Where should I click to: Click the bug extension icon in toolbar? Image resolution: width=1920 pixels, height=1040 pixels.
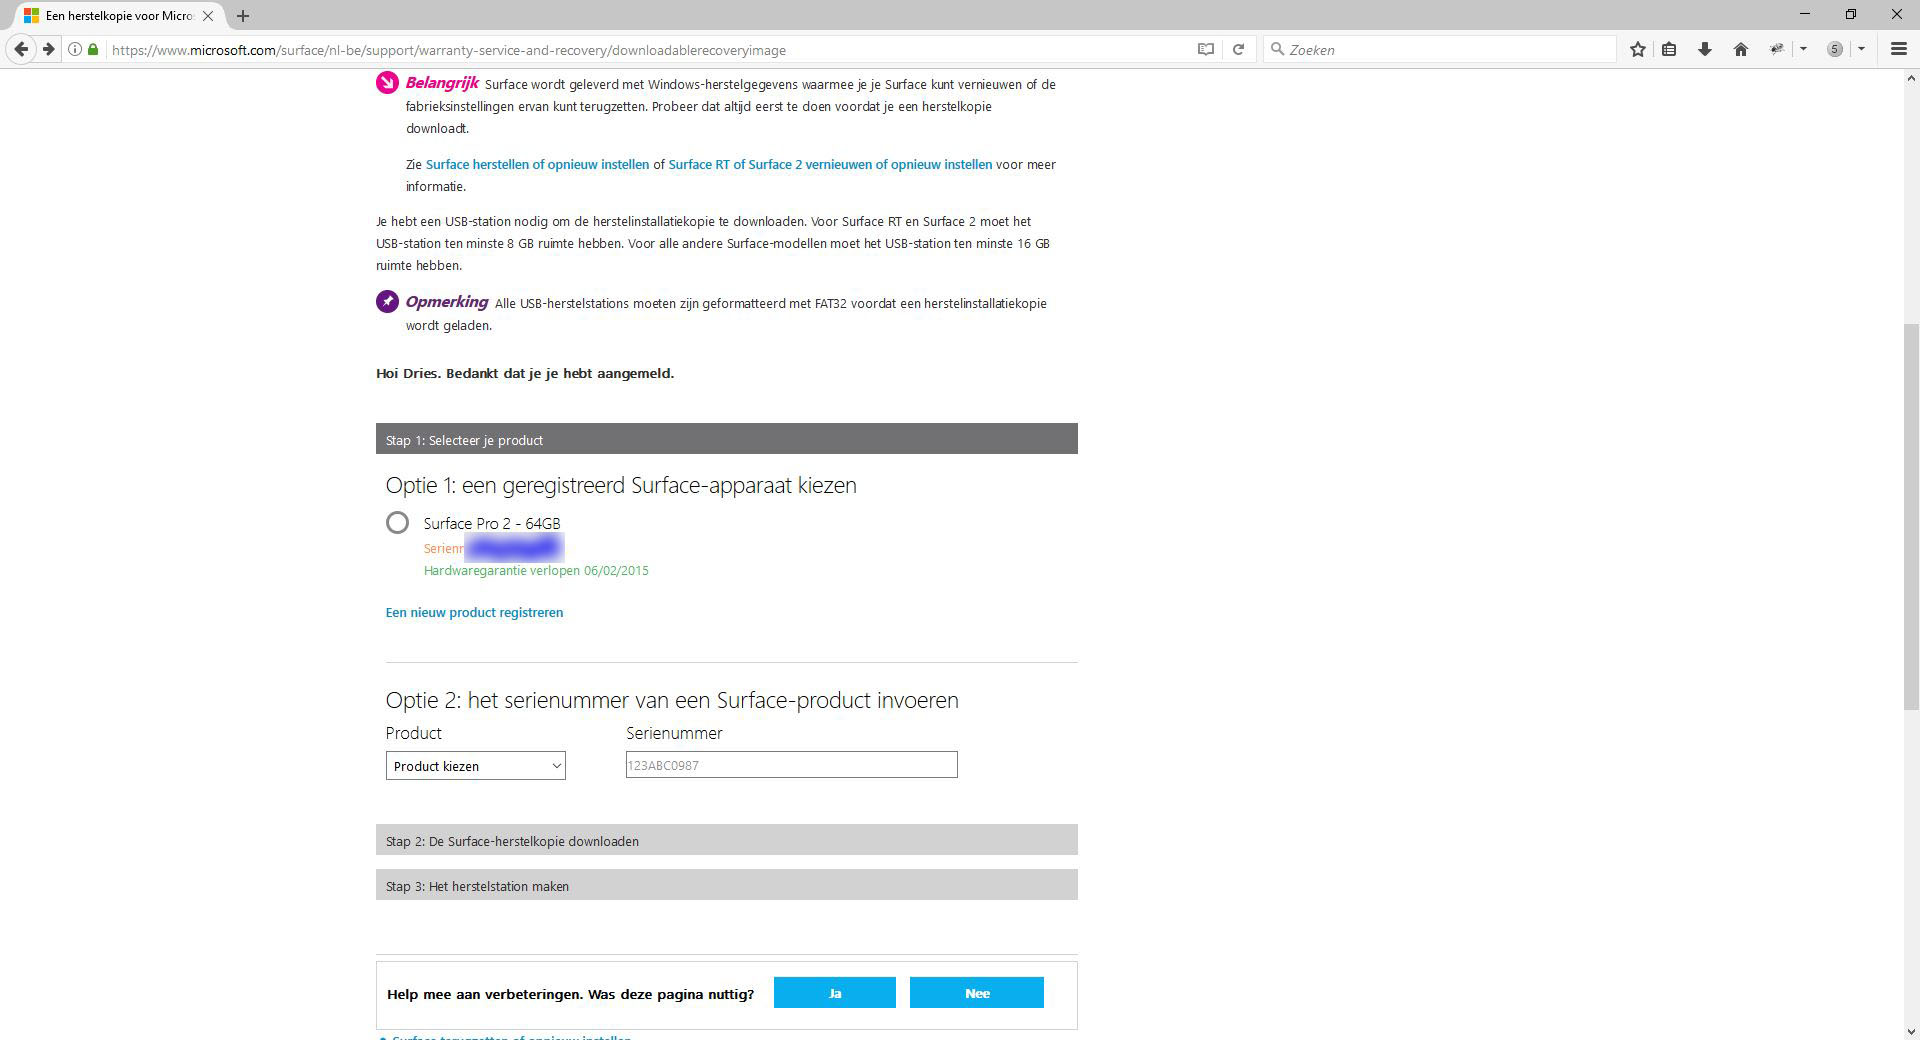pos(1777,49)
